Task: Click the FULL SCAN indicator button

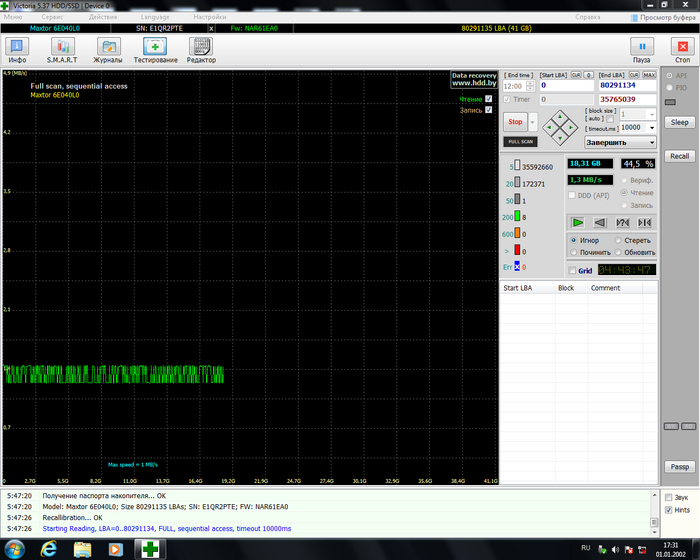Action: 521,142
